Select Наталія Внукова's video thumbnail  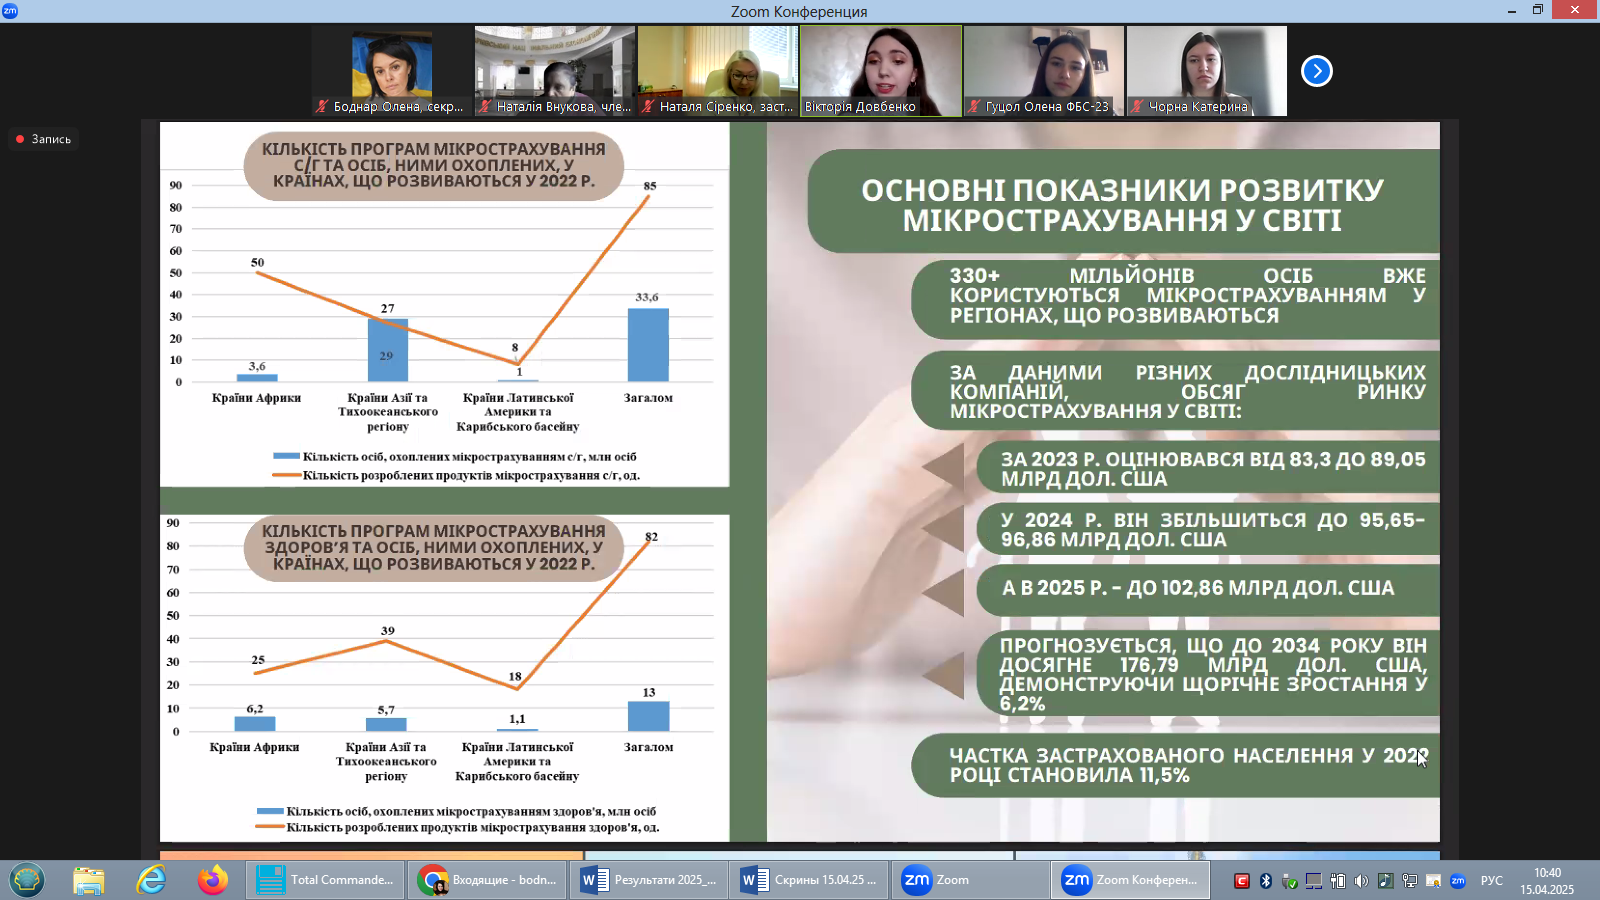(555, 71)
